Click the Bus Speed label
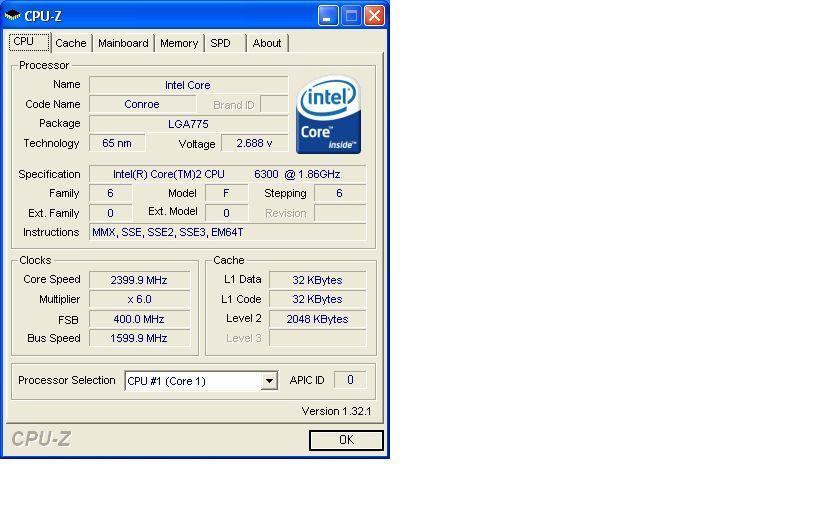This screenshot has height=525, width=840. [x=54, y=338]
